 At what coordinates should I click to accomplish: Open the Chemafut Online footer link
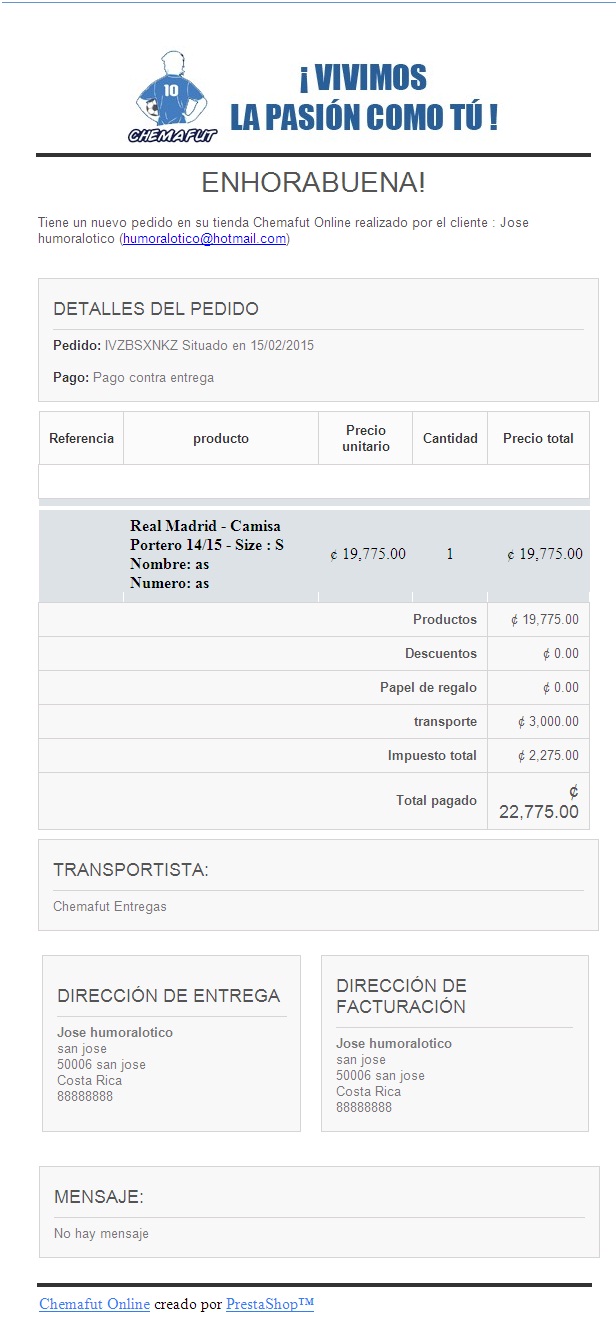coord(94,1304)
